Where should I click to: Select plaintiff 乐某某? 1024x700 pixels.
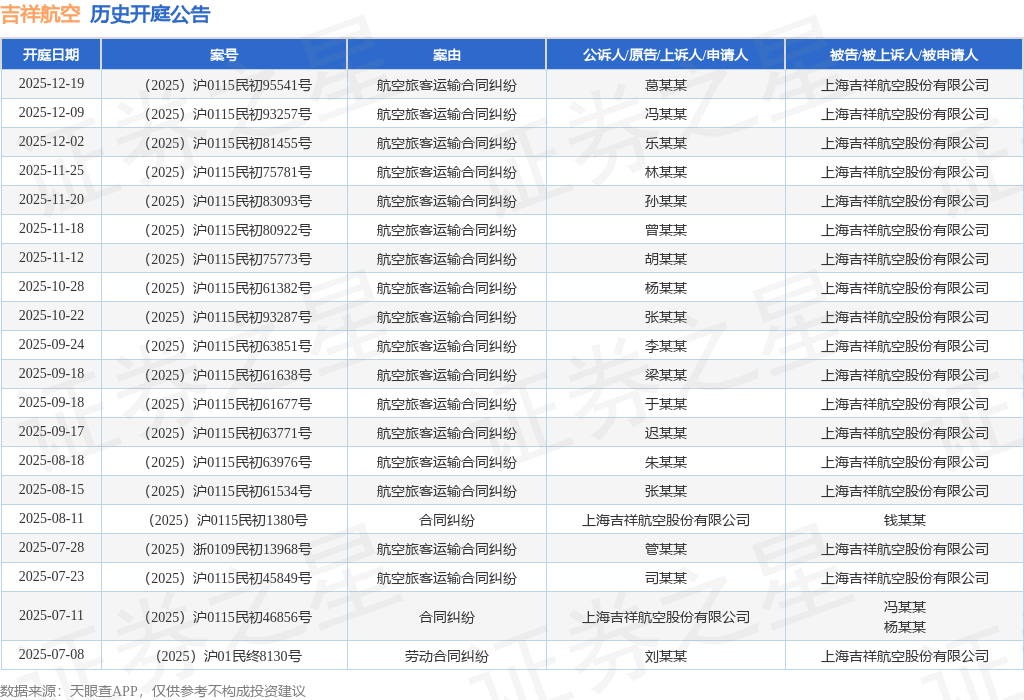[x=665, y=144]
